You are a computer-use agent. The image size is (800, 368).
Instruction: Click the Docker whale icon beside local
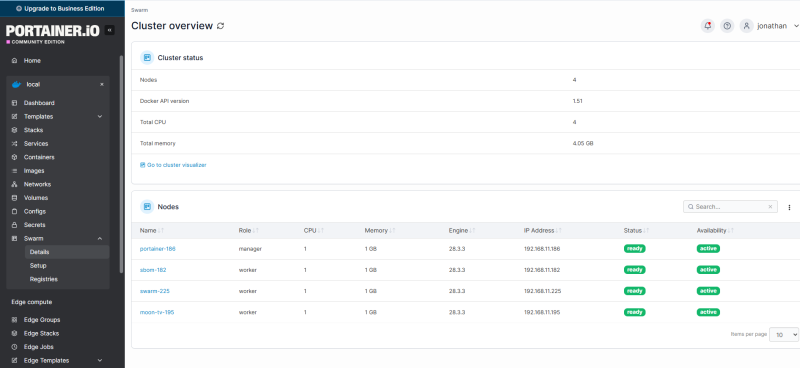(x=16, y=84)
